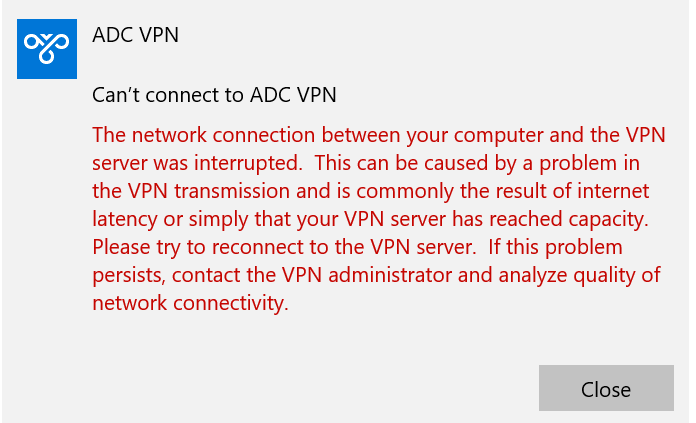Click the phrase "analyze quality of" in the message
This screenshot has height=423, width=696.
[x=579, y=275]
